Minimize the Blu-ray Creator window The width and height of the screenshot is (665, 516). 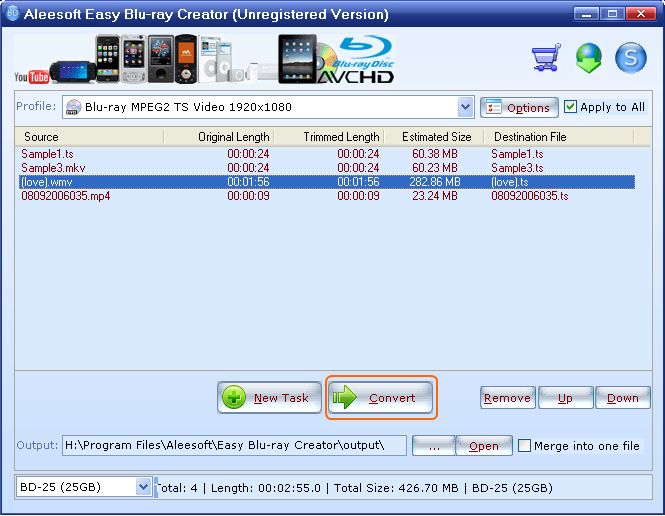coord(586,14)
